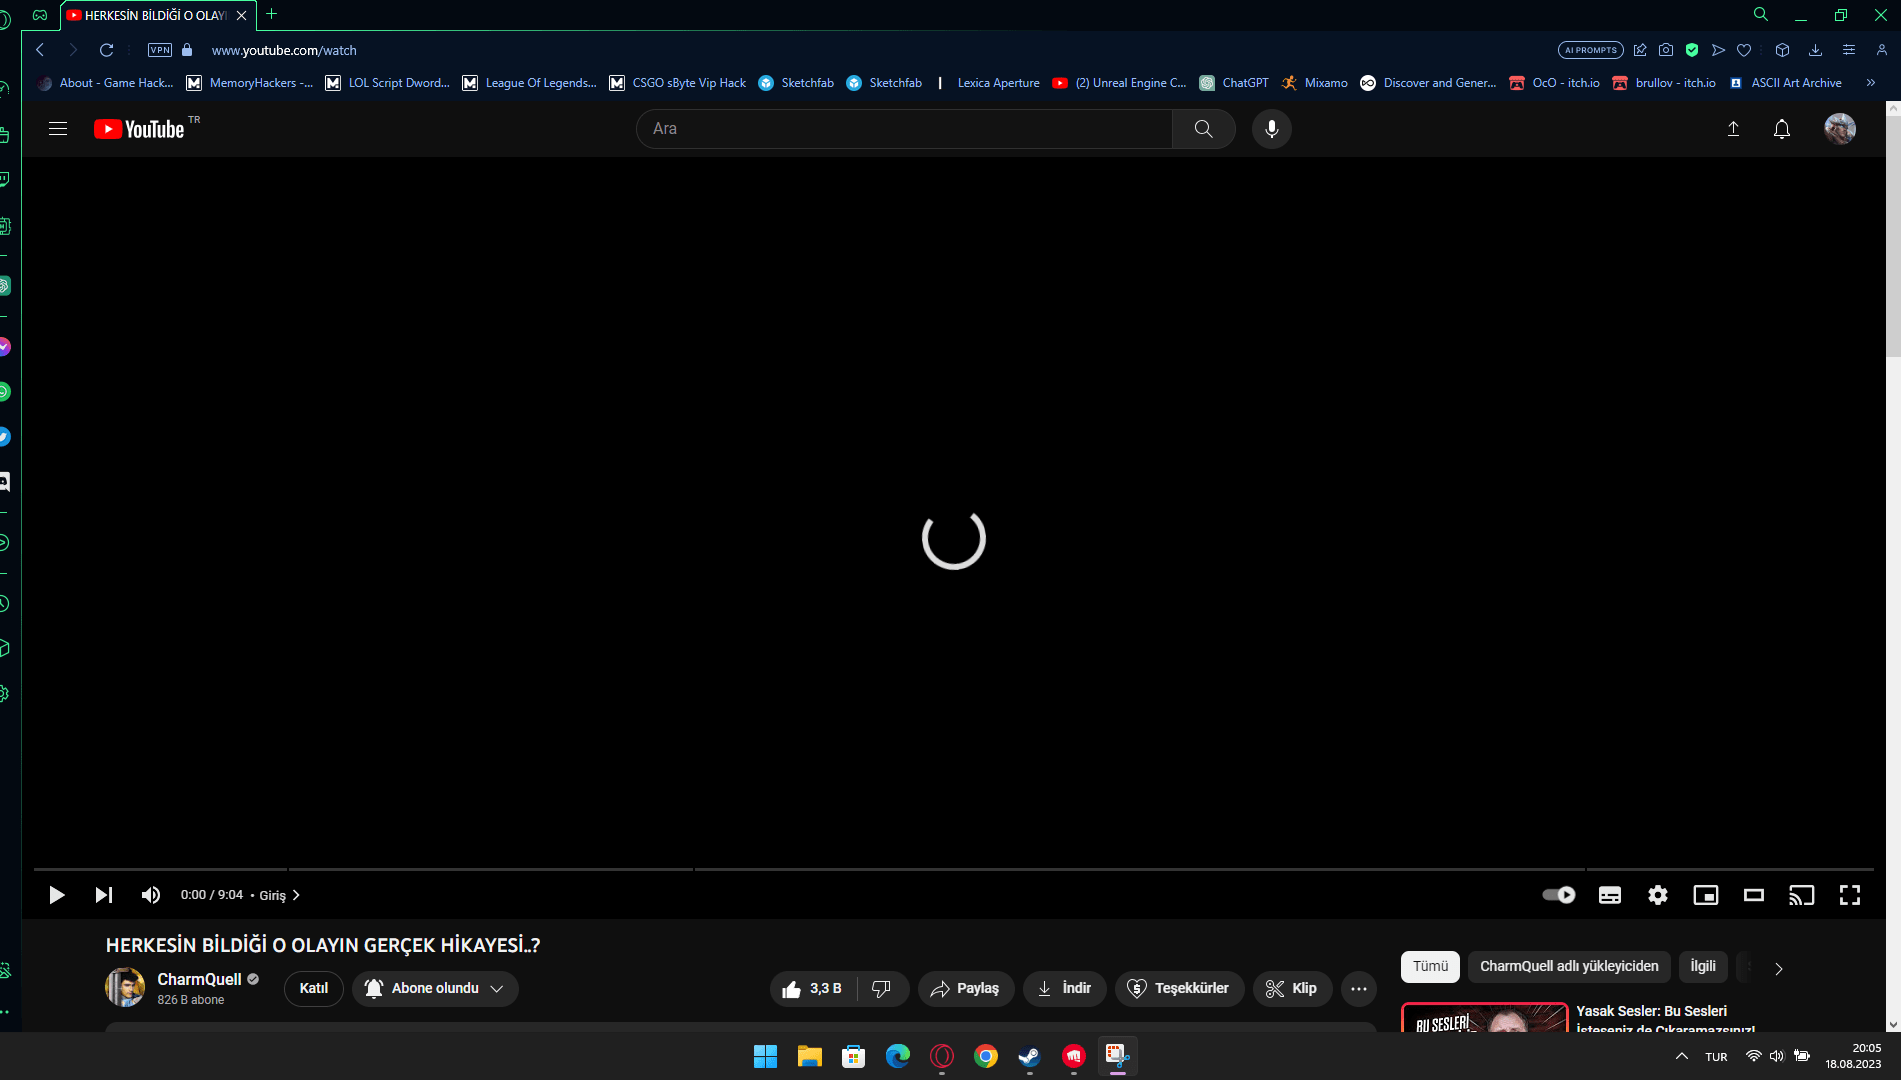The image size is (1901, 1080).
Task: Click the Teşekkürler button
Action: (x=1179, y=988)
